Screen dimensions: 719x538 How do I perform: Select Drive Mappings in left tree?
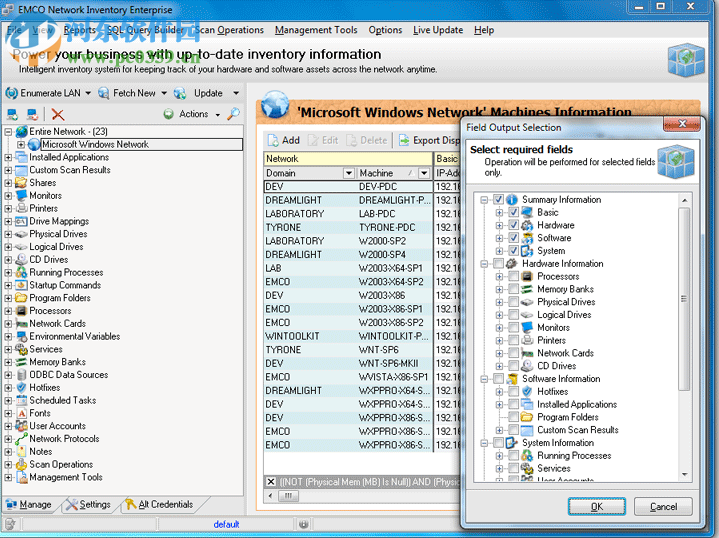[x=59, y=221]
